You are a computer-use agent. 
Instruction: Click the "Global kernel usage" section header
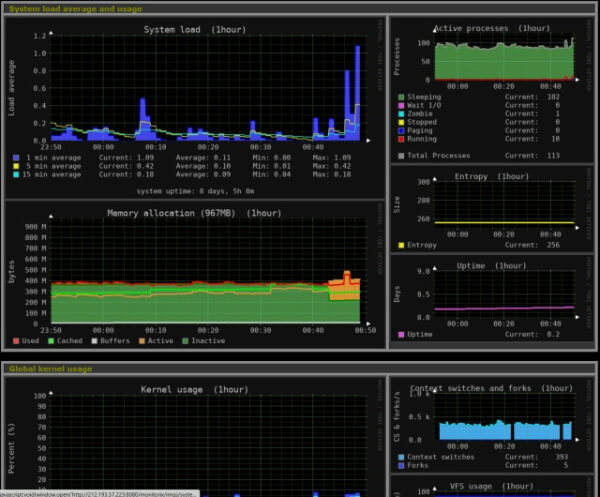pos(50,368)
